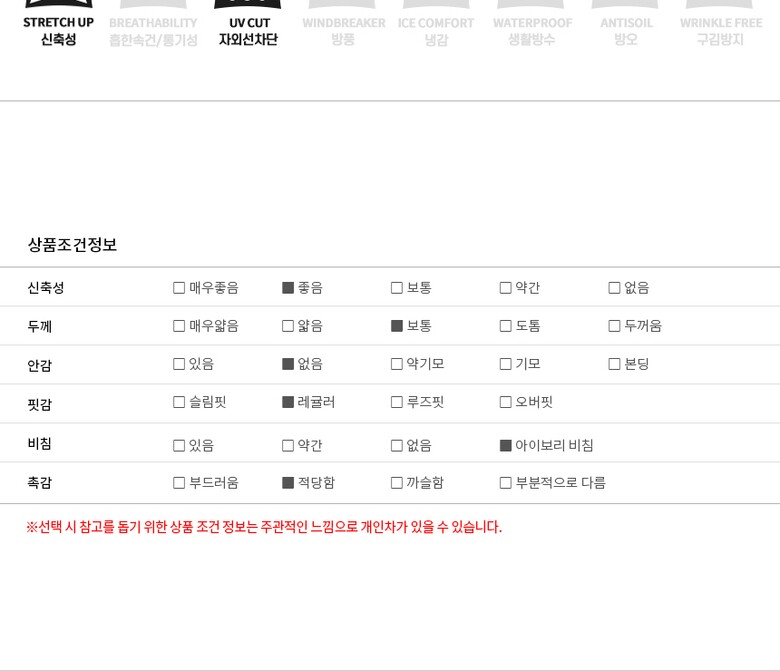Select 슬림핏 checkbox in 핏감 row
This screenshot has height=671, width=780.
click(x=179, y=402)
